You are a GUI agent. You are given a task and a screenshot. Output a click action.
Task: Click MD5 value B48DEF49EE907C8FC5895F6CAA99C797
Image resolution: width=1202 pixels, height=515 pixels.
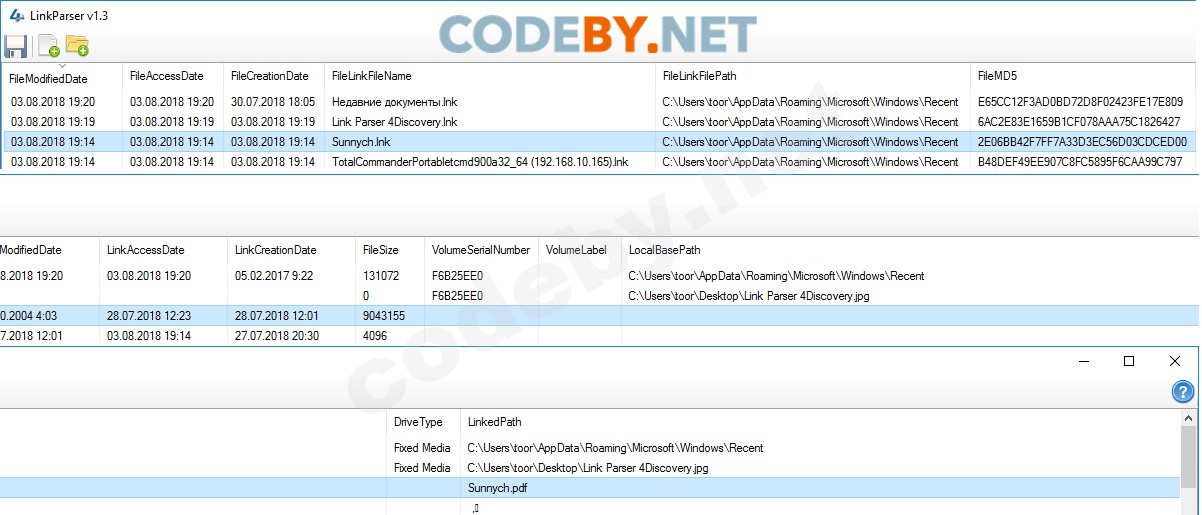1080,162
